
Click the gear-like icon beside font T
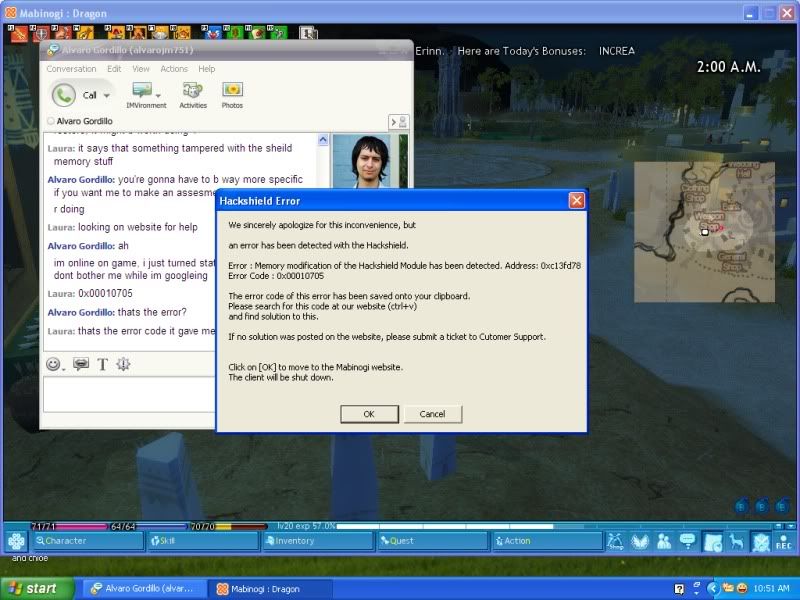click(x=123, y=364)
